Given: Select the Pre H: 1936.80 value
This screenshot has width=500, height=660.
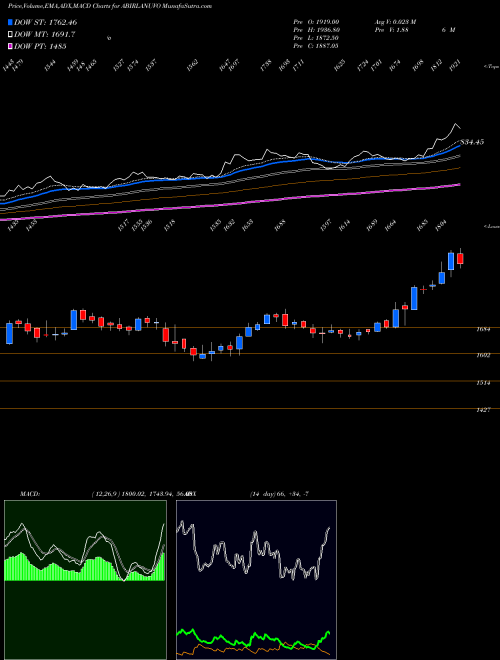Looking at the screenshot, I should (316, 30).
